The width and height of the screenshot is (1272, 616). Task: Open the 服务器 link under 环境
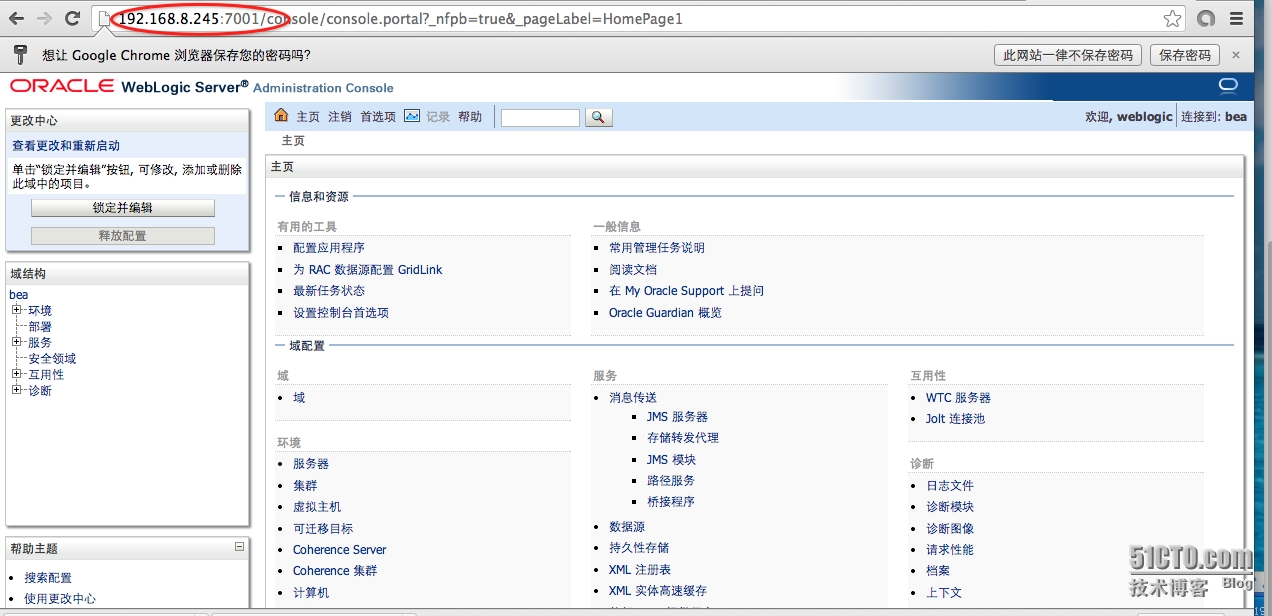[x=311, y=464]
